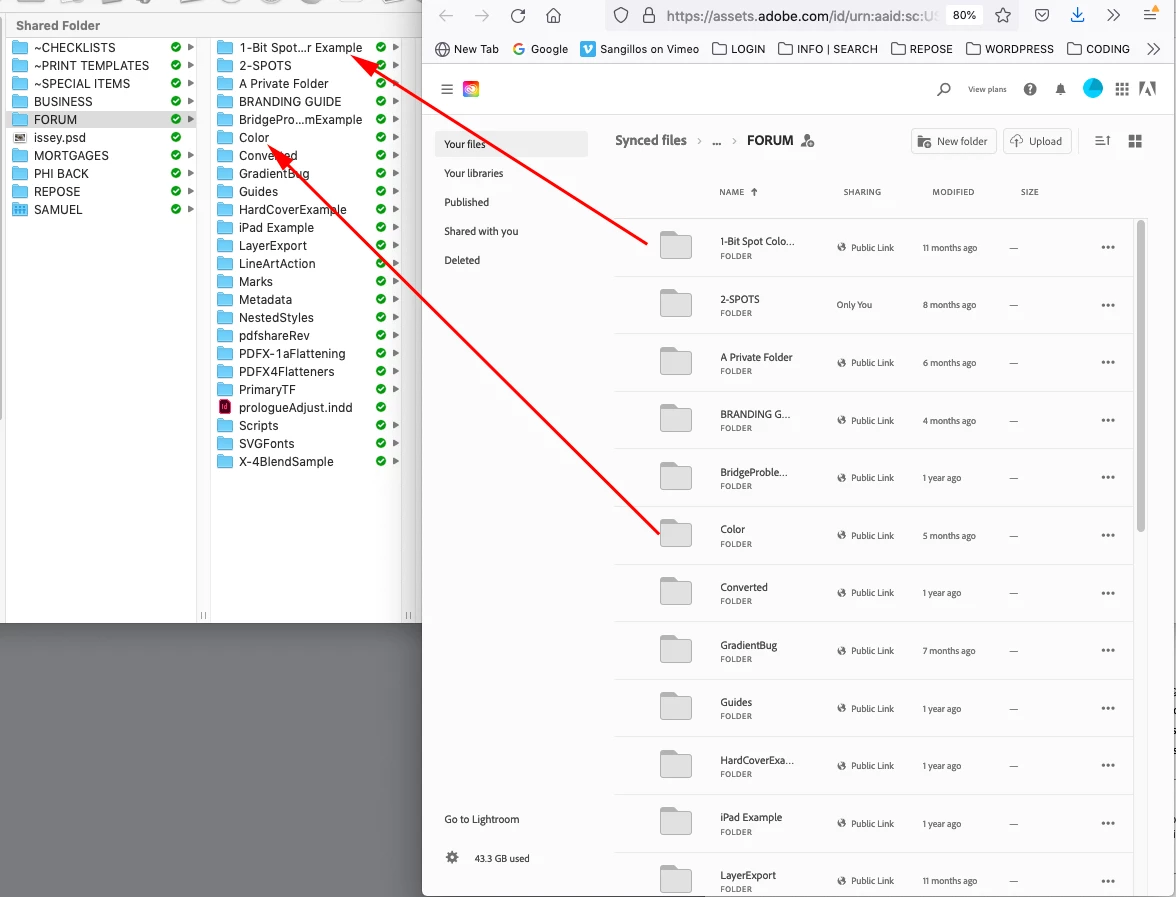
Task: Show more browser toolbar tools
Action: pos(1114,15)
